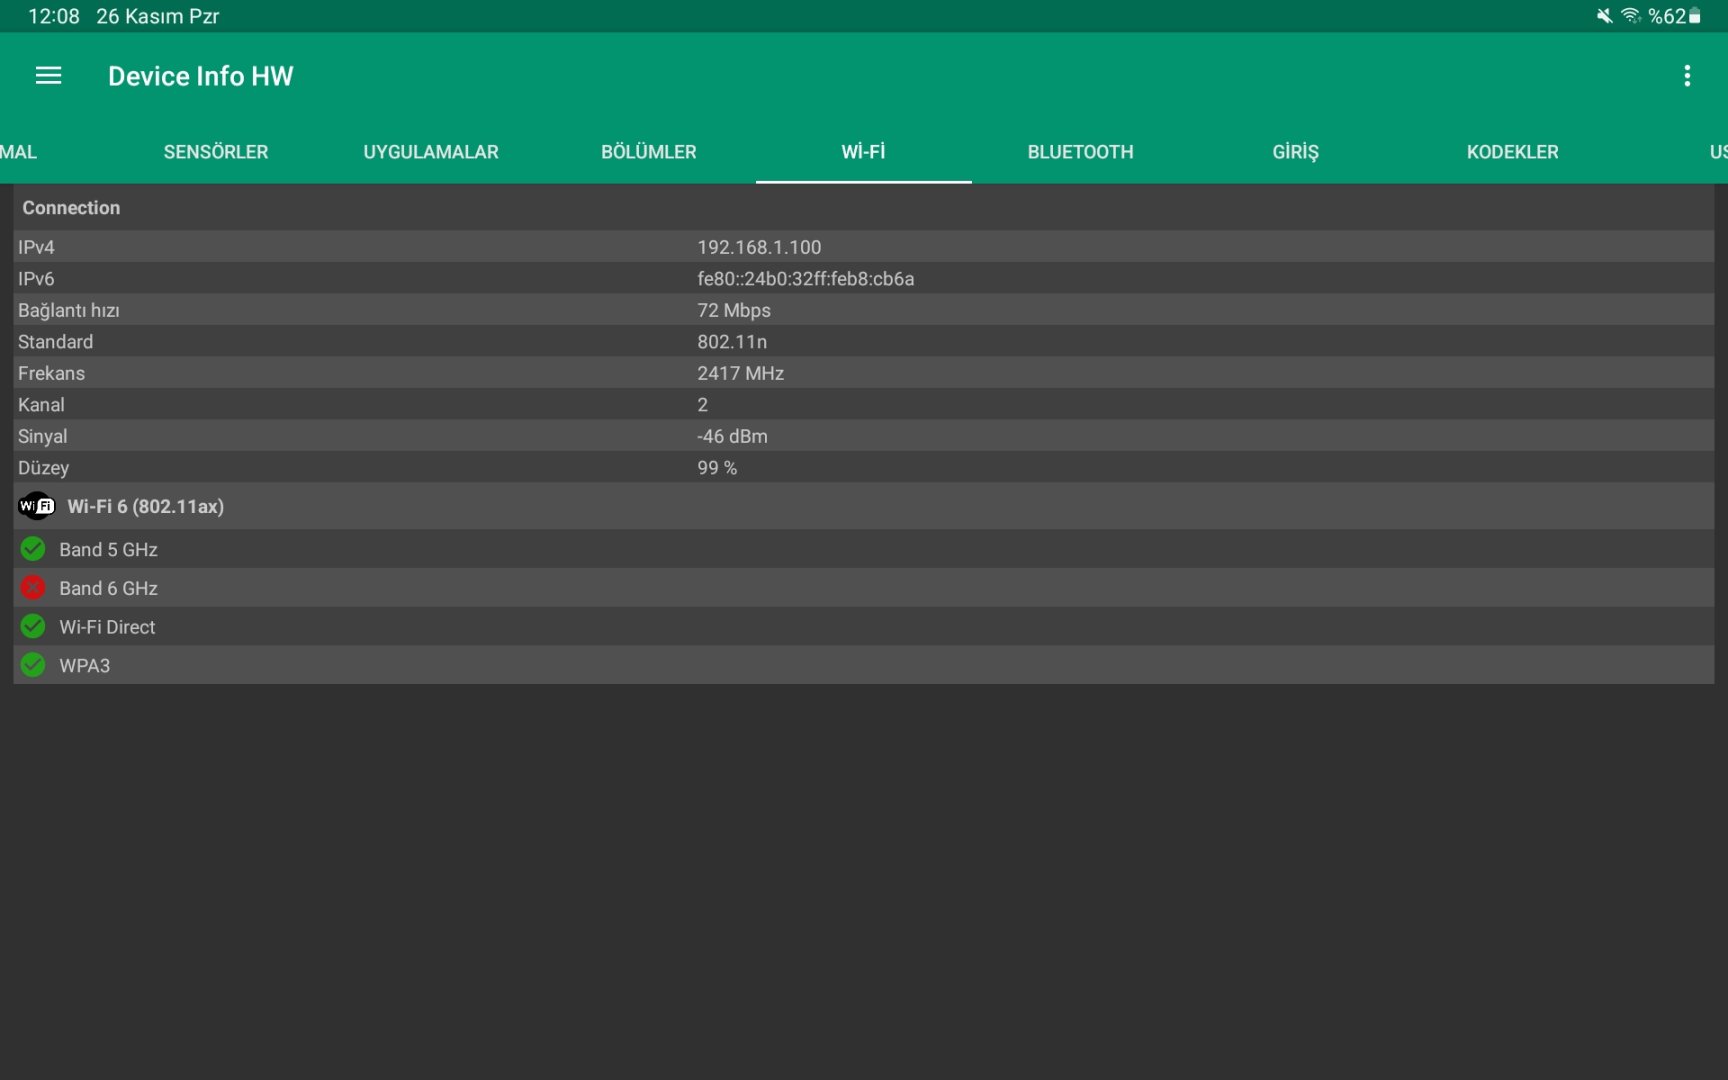The image size is (1728, 1080).
Task: Tap the Düzey label
Action: (x=44, y=468)
